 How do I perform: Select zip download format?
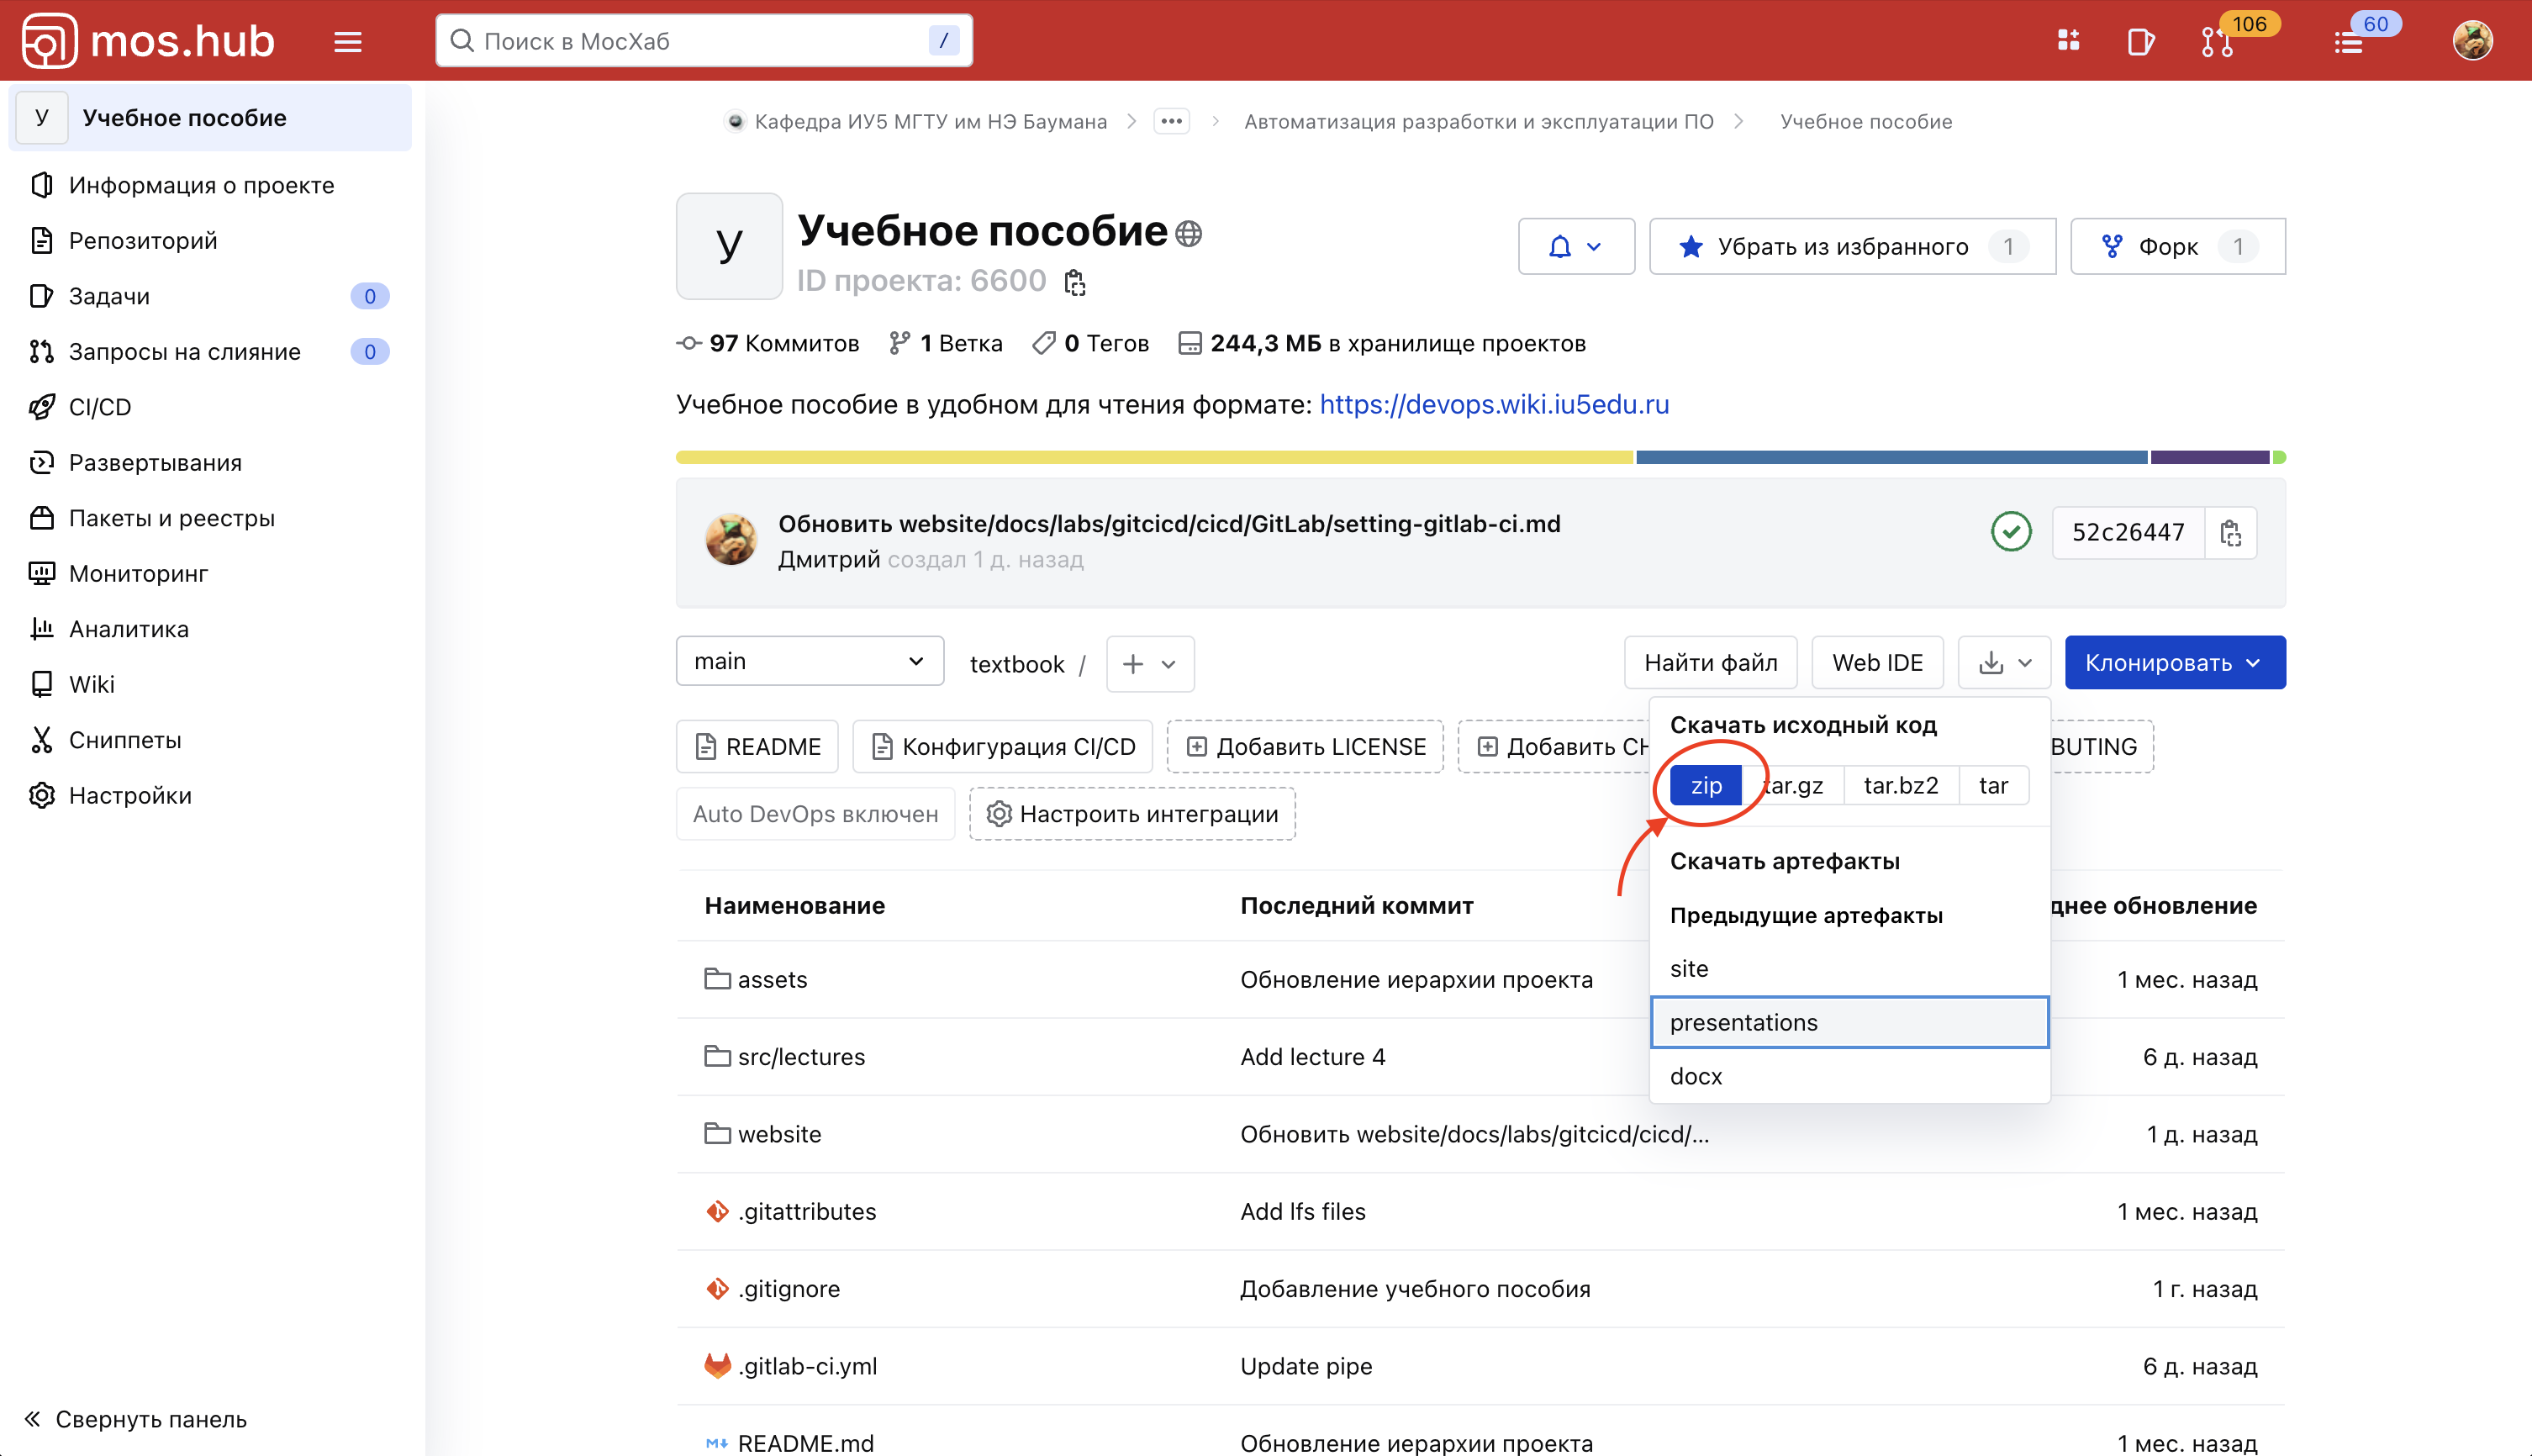point(1706,785)
